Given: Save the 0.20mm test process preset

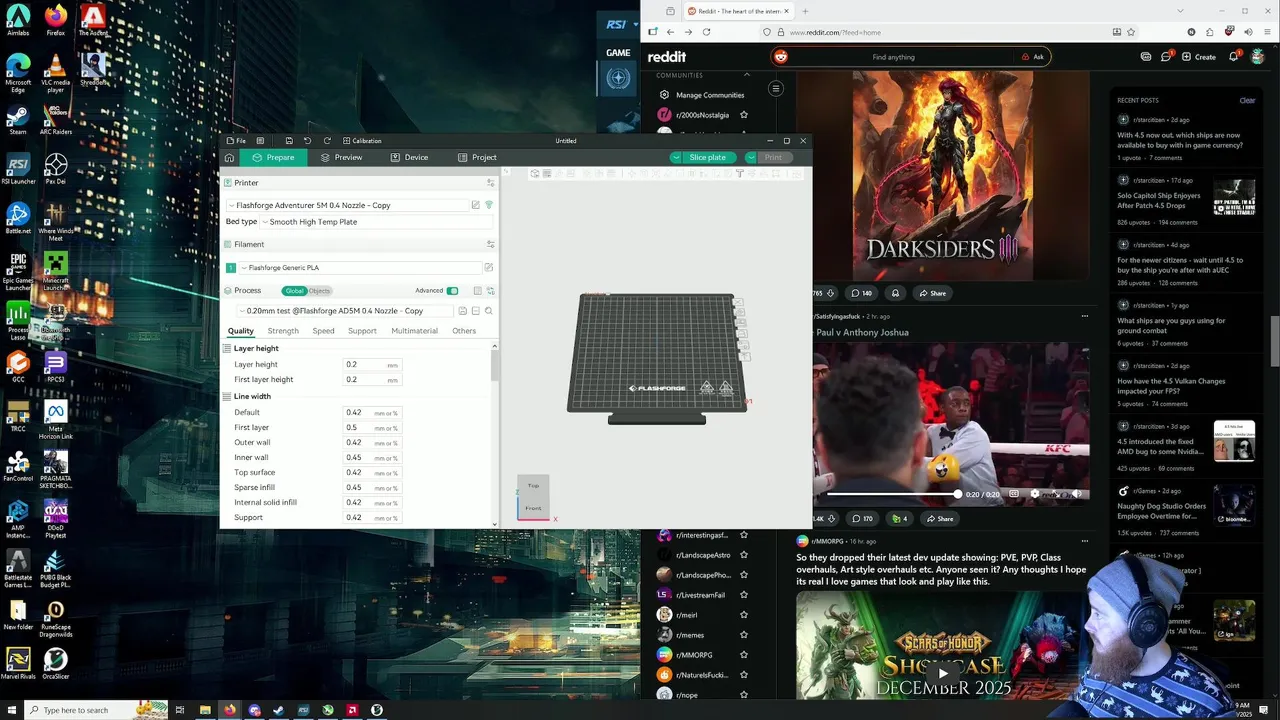Looking at the screenshot, I should [462, 311].
